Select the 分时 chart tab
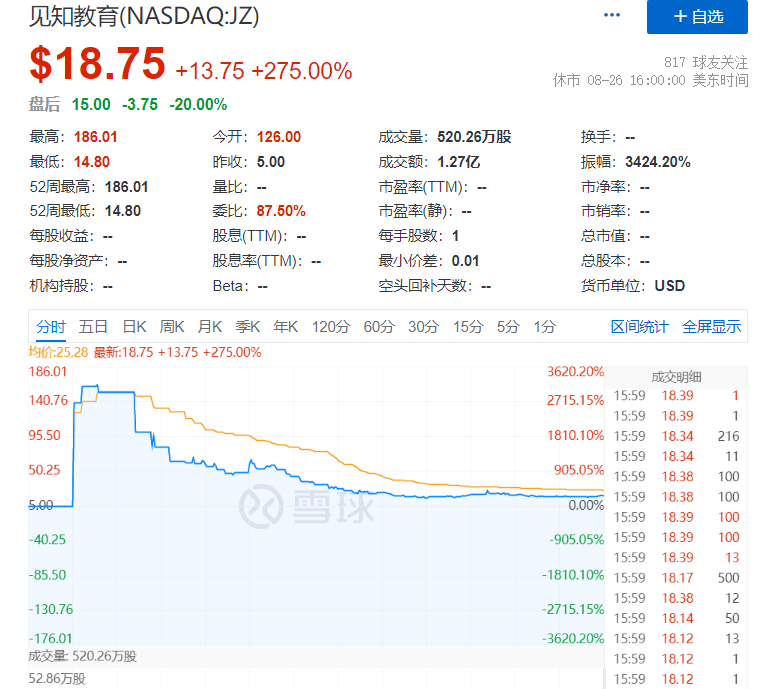This screenshot has width=770, height=689. 51,326
